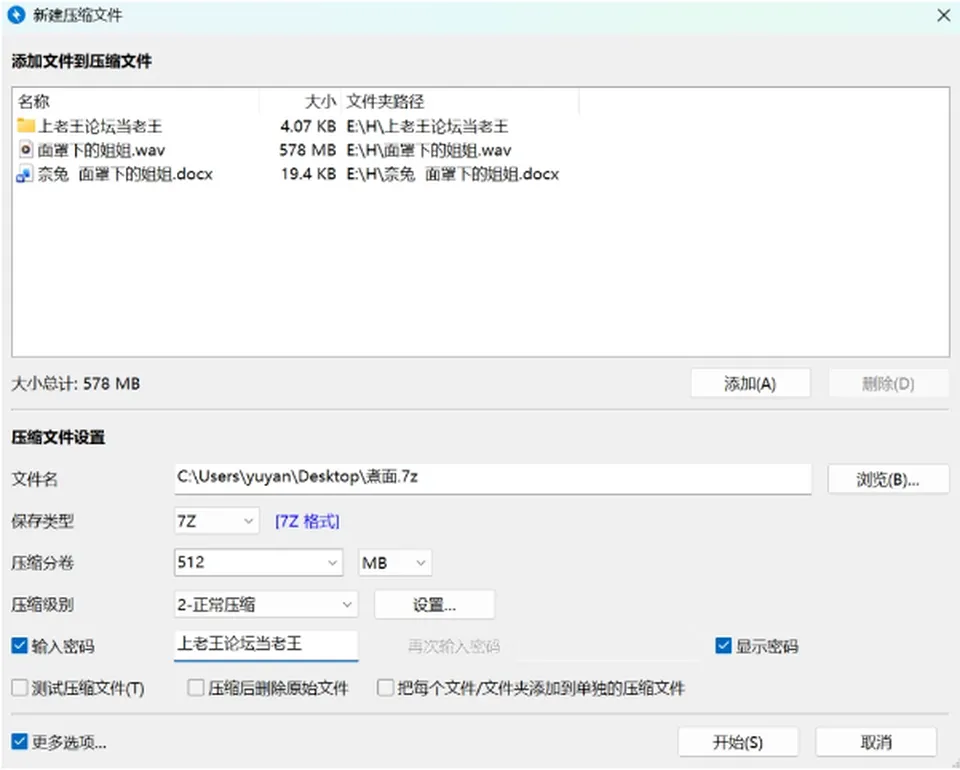Viewport: 960px width, 770px height.
Task: Enable 测试压缩文件(T) checkbox
Action: point(20,688)
